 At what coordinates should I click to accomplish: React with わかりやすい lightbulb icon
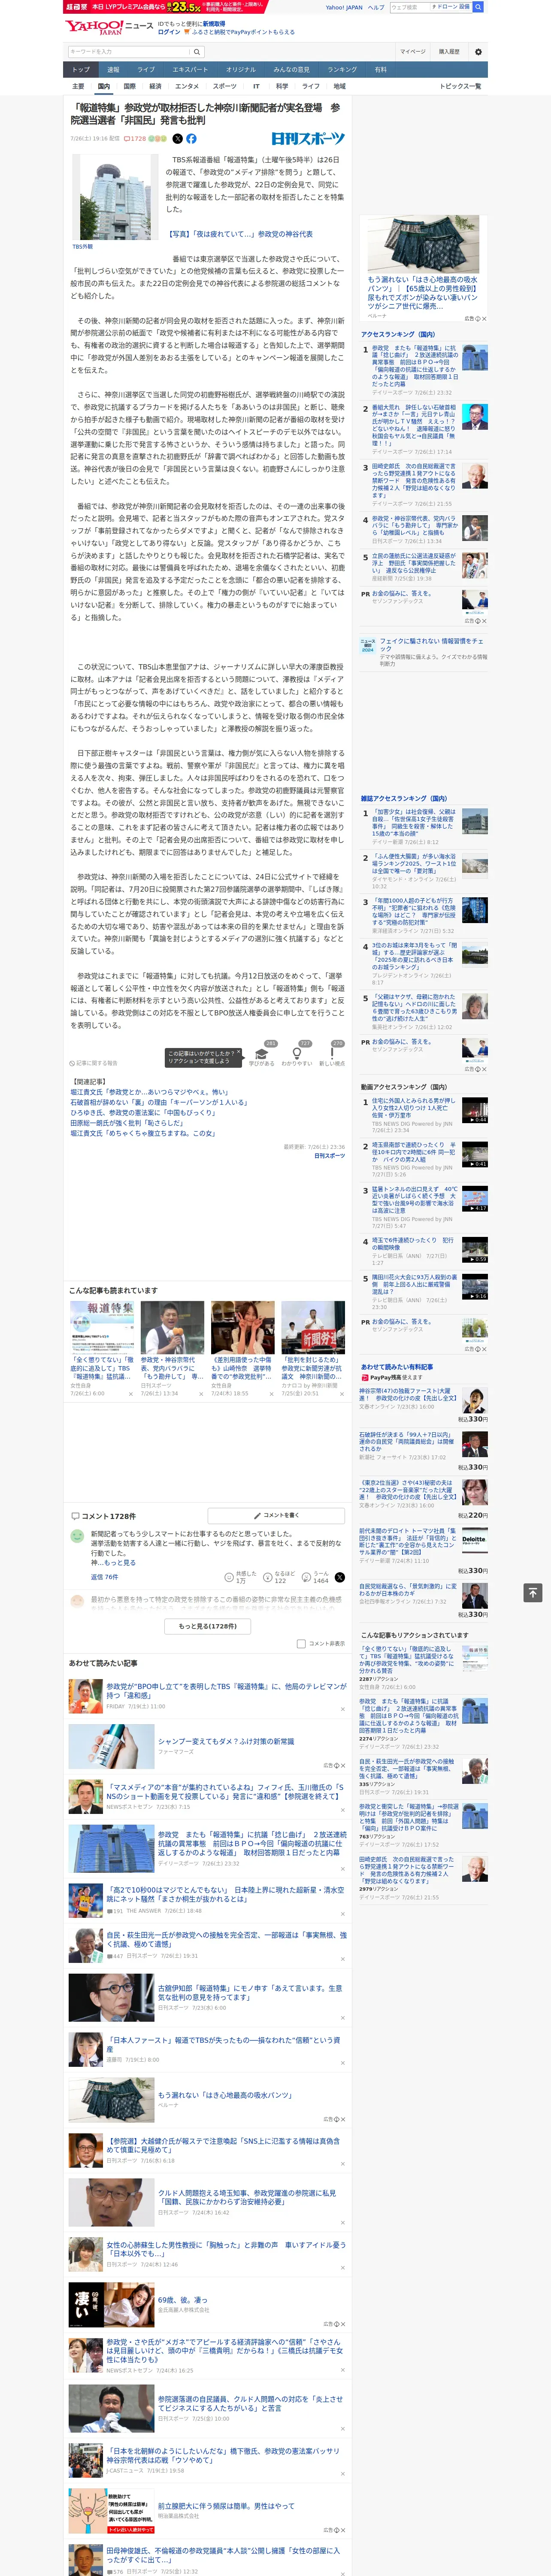click(x=296, y=1053)
